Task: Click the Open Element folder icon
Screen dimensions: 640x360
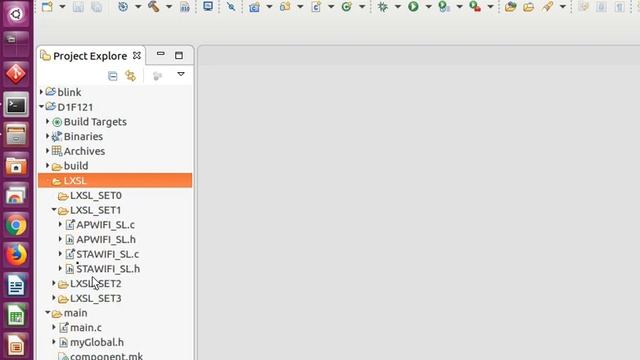Action: click(510, 7)
